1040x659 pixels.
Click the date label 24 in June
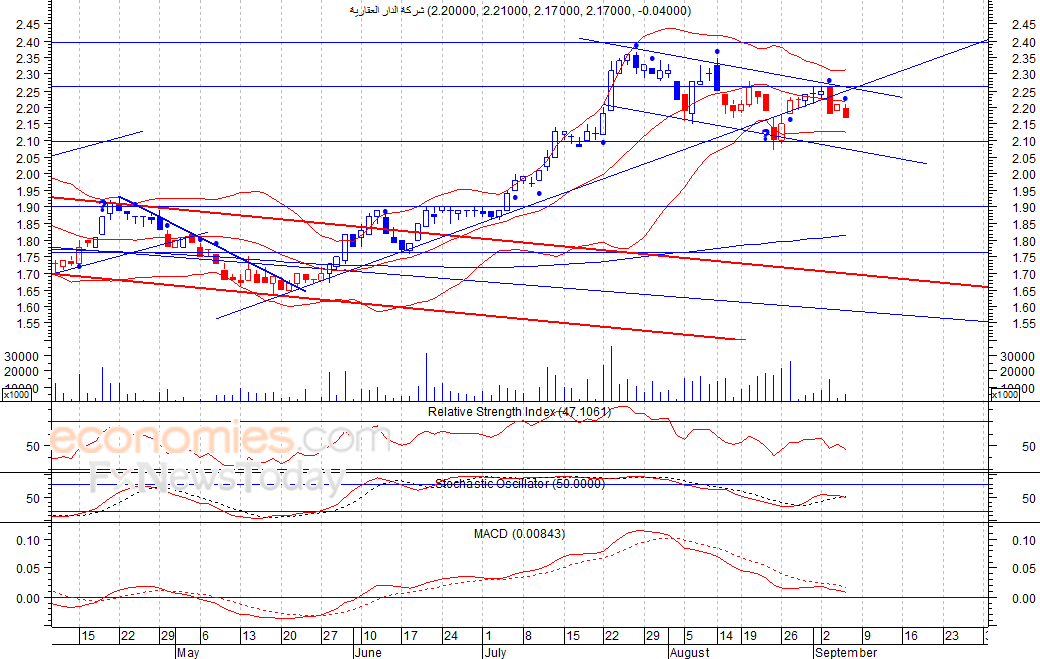click(x=451, y=636)
